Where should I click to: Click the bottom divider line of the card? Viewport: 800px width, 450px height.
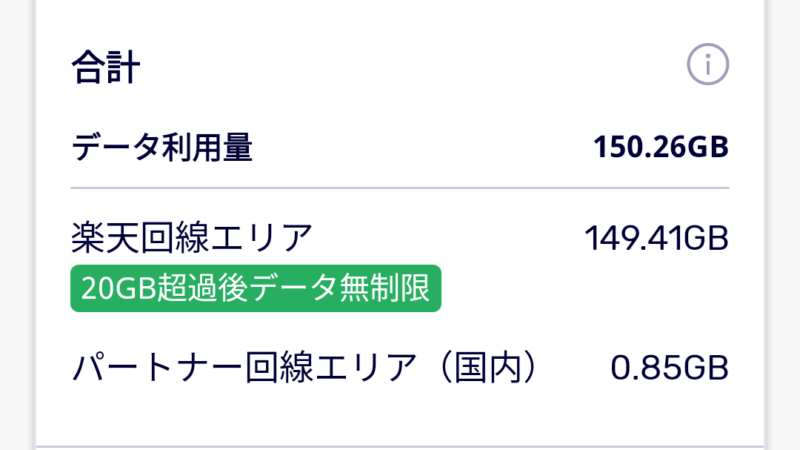400,447
